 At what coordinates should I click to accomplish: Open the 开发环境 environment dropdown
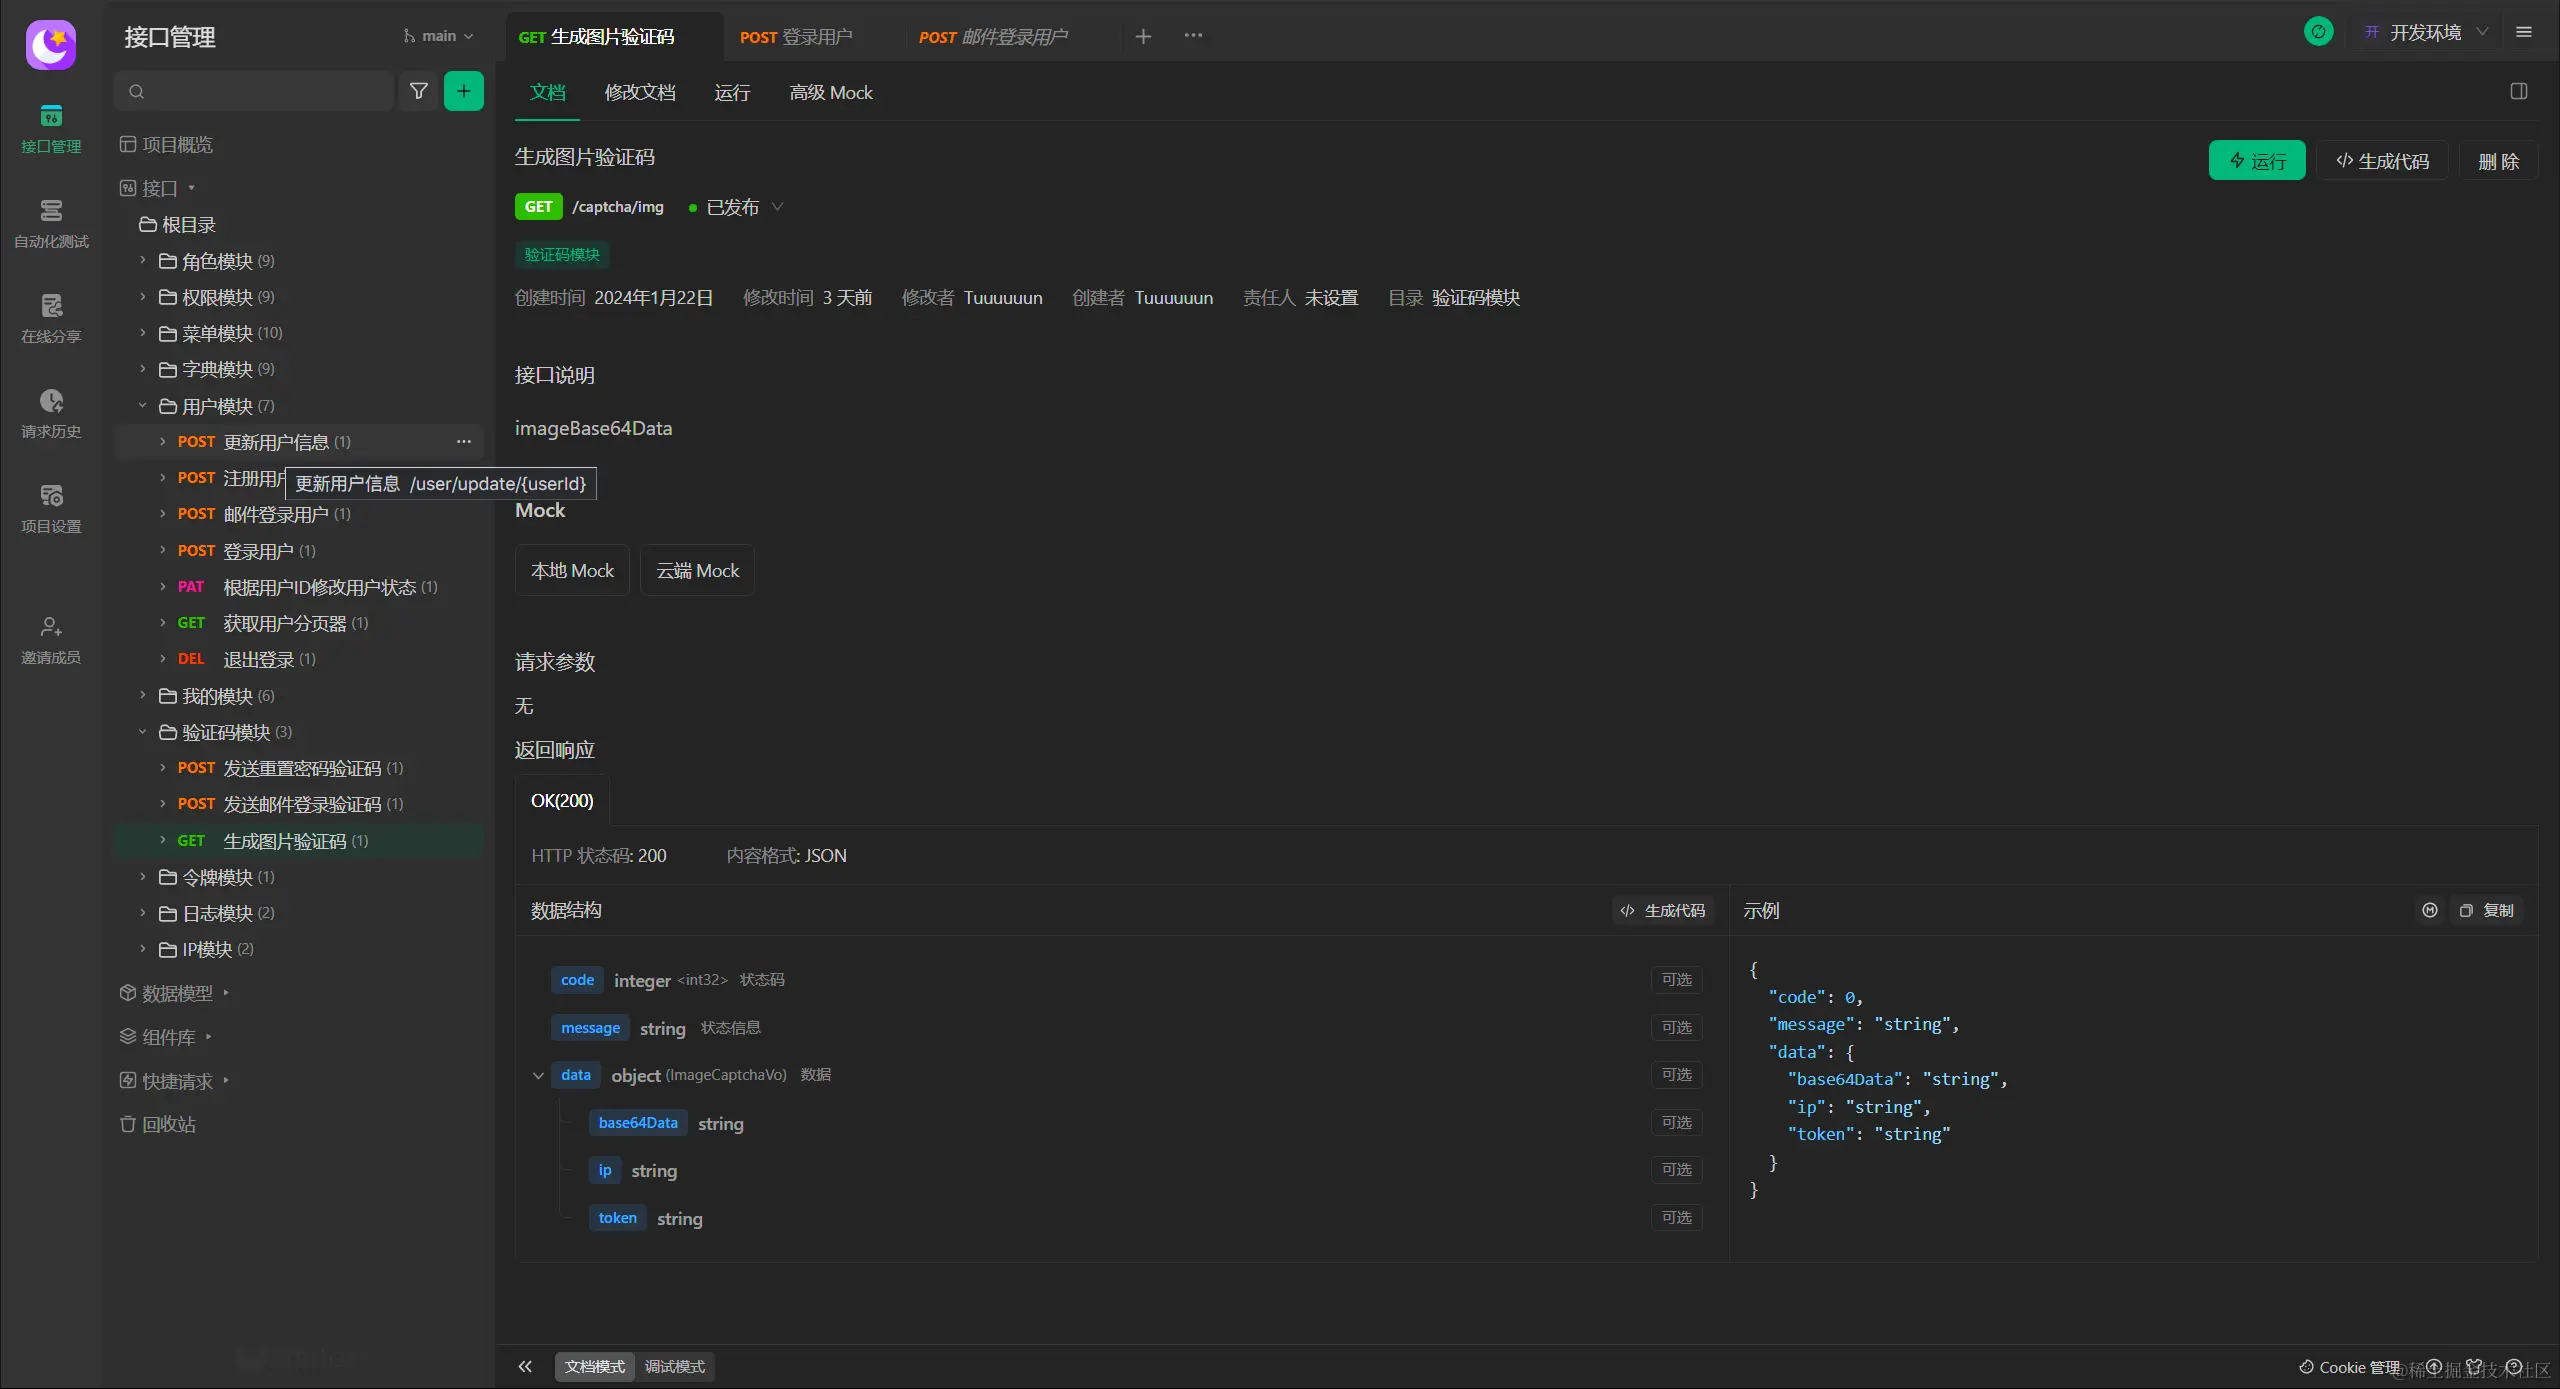click(x=2426, y=33)
